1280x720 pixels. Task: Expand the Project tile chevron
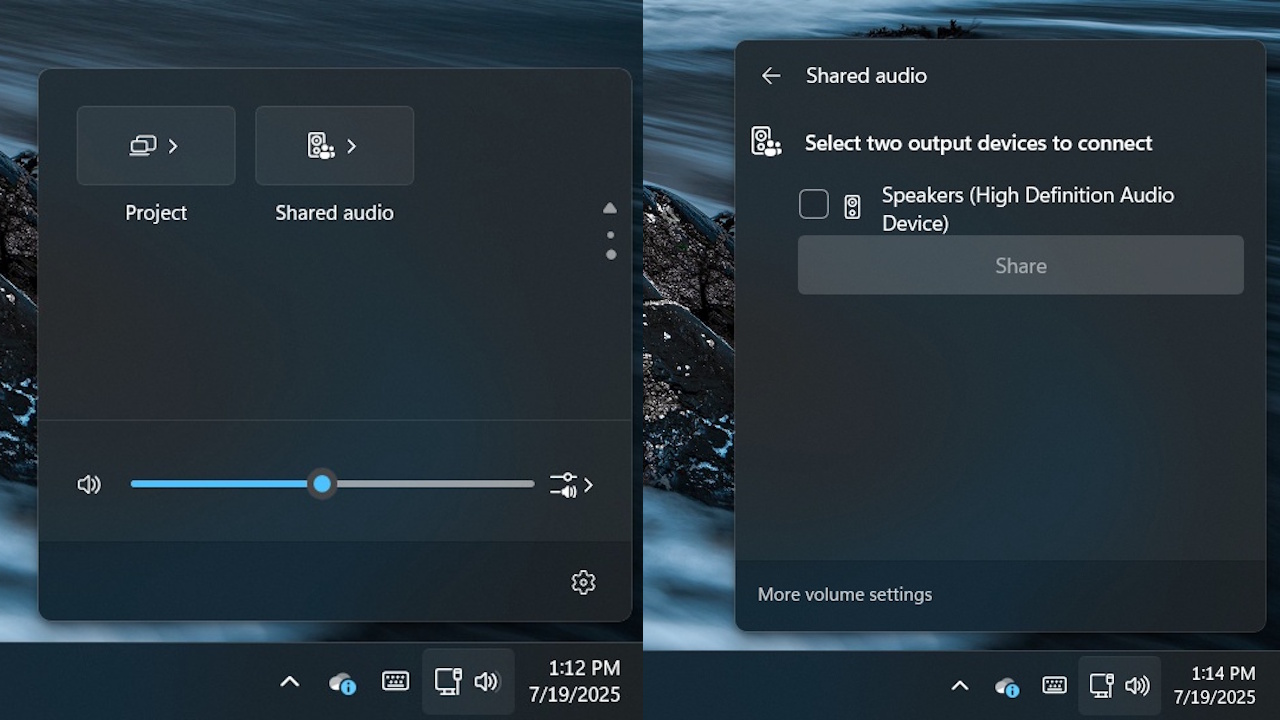[171, 145]
